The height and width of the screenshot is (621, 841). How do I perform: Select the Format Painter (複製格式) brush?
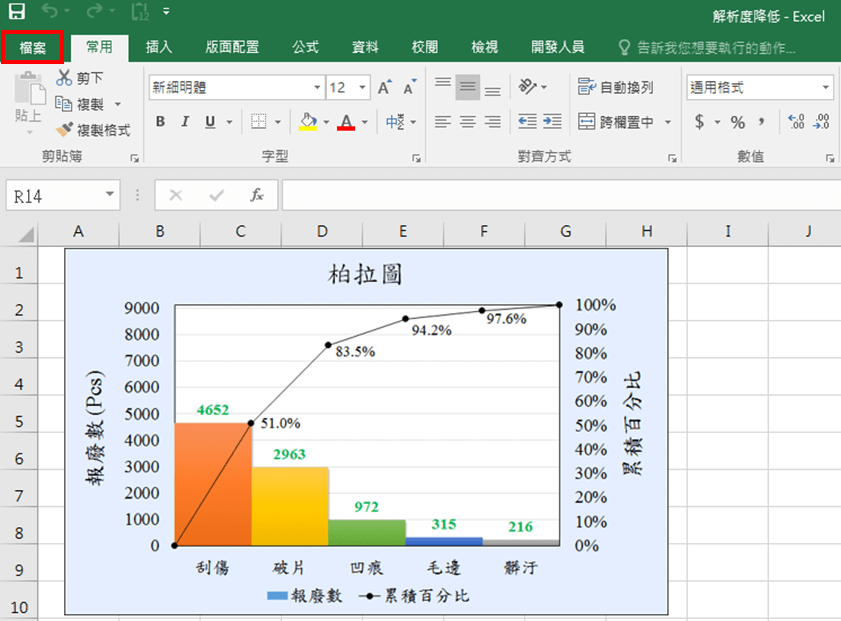point(65,130)
